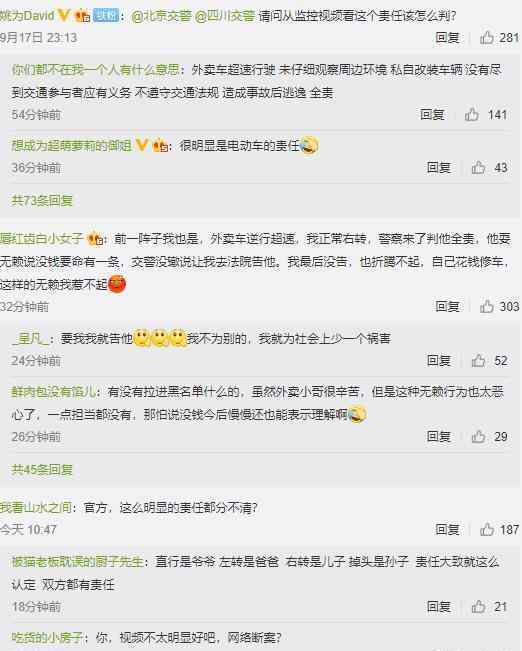Expand the 共73条回复 replies thread

click(x=42, y=201)
